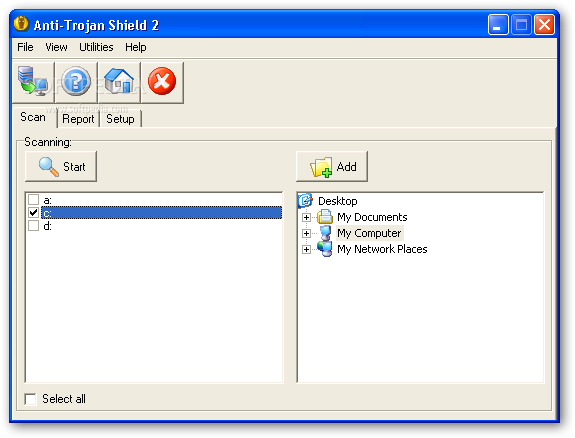Enable the Select all checkbox
The height and width of the screenshot is (438, 575).
click(30, 399)
